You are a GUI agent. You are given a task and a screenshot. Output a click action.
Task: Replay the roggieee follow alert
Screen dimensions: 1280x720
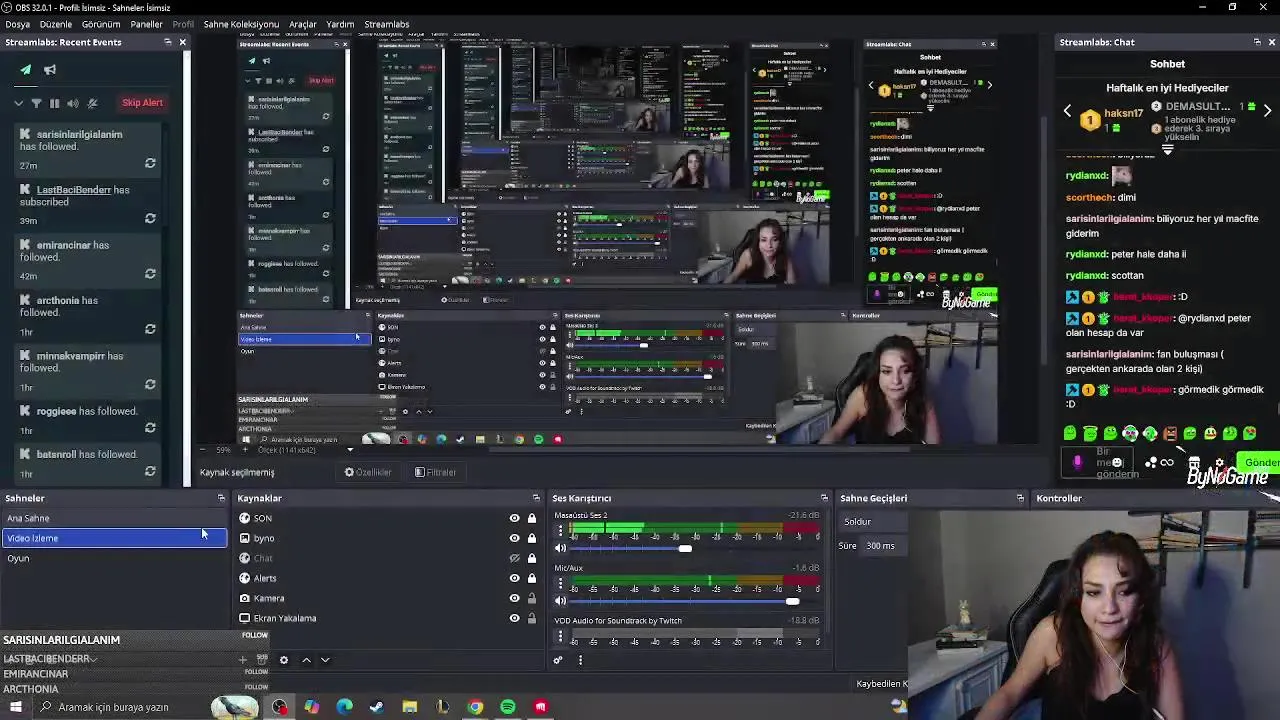tap(150, 427)
